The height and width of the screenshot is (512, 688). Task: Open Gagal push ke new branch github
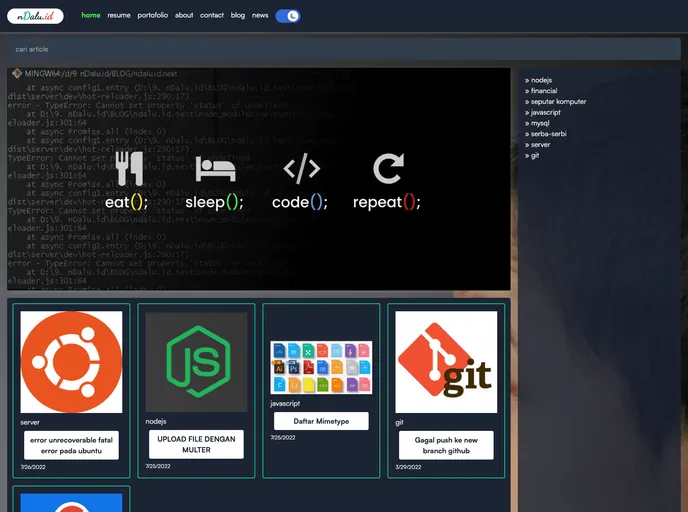446,445
